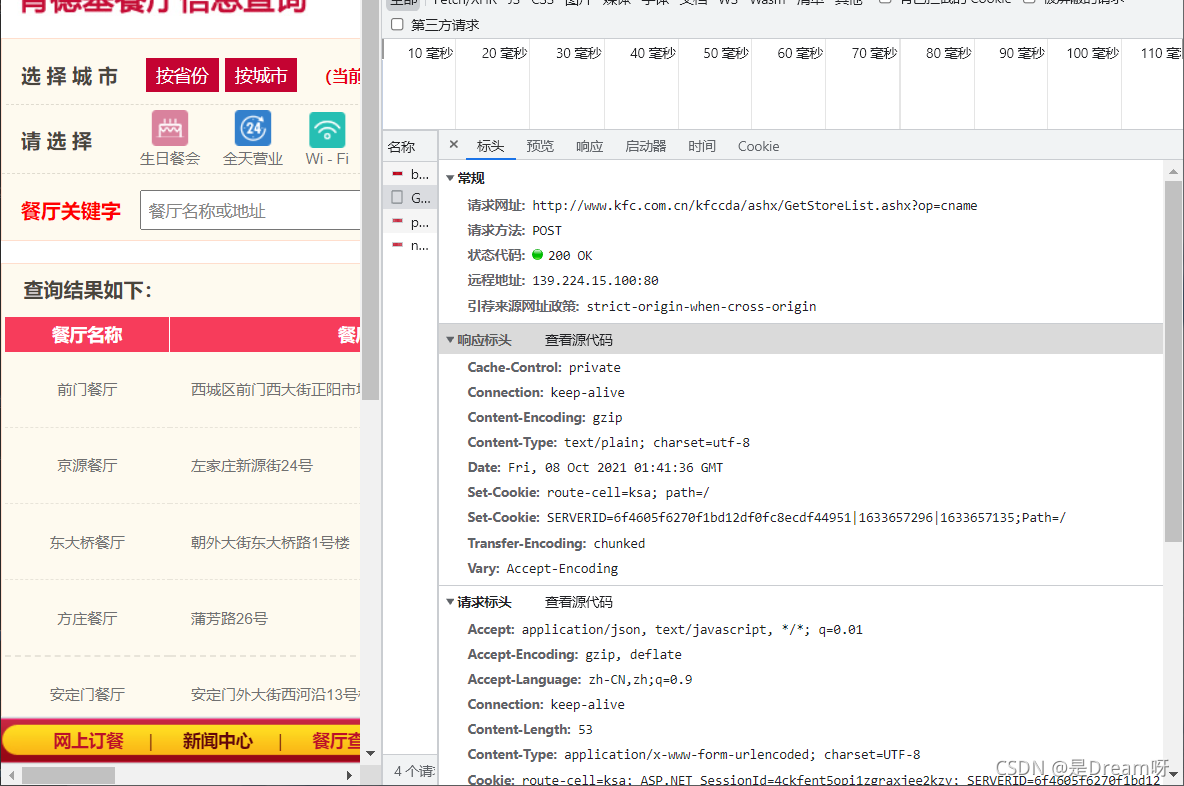Image resolution: width=1184 pixels, height=786 pixels.
Task: Select the 'p...' request row
Action: pos(411,222)
